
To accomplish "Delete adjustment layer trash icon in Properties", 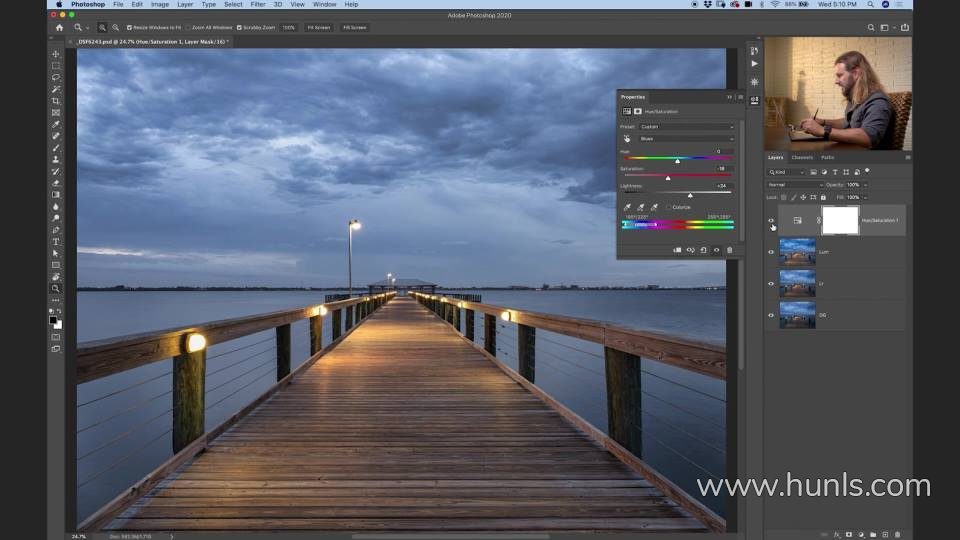I will click(729, 250).
